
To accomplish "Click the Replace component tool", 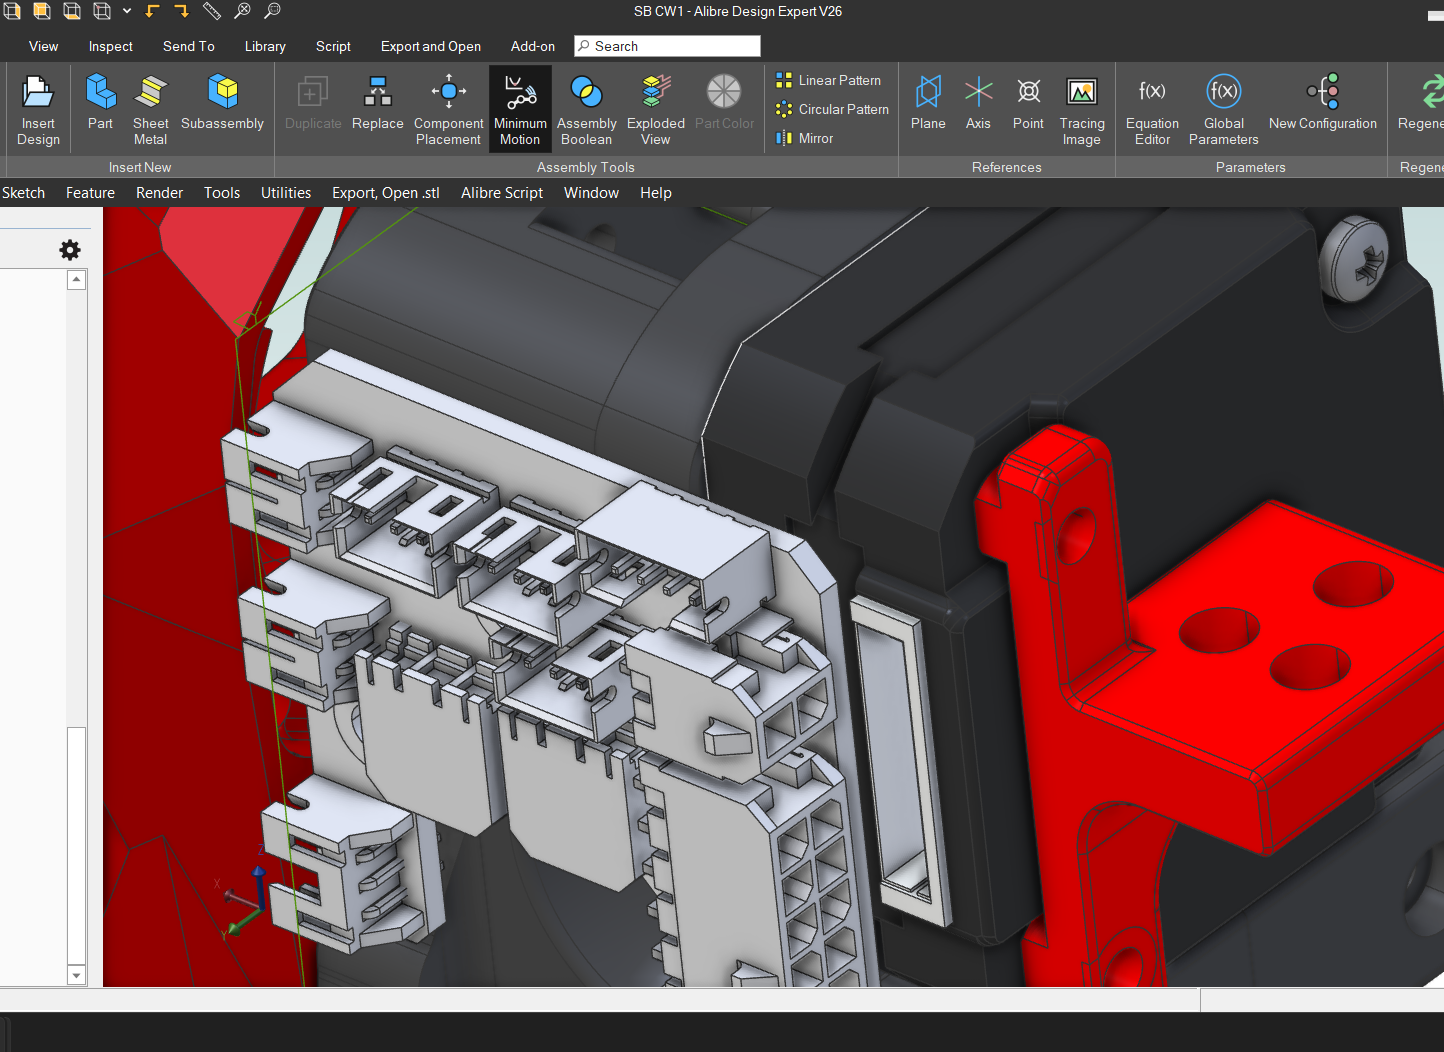I will 377,102.
